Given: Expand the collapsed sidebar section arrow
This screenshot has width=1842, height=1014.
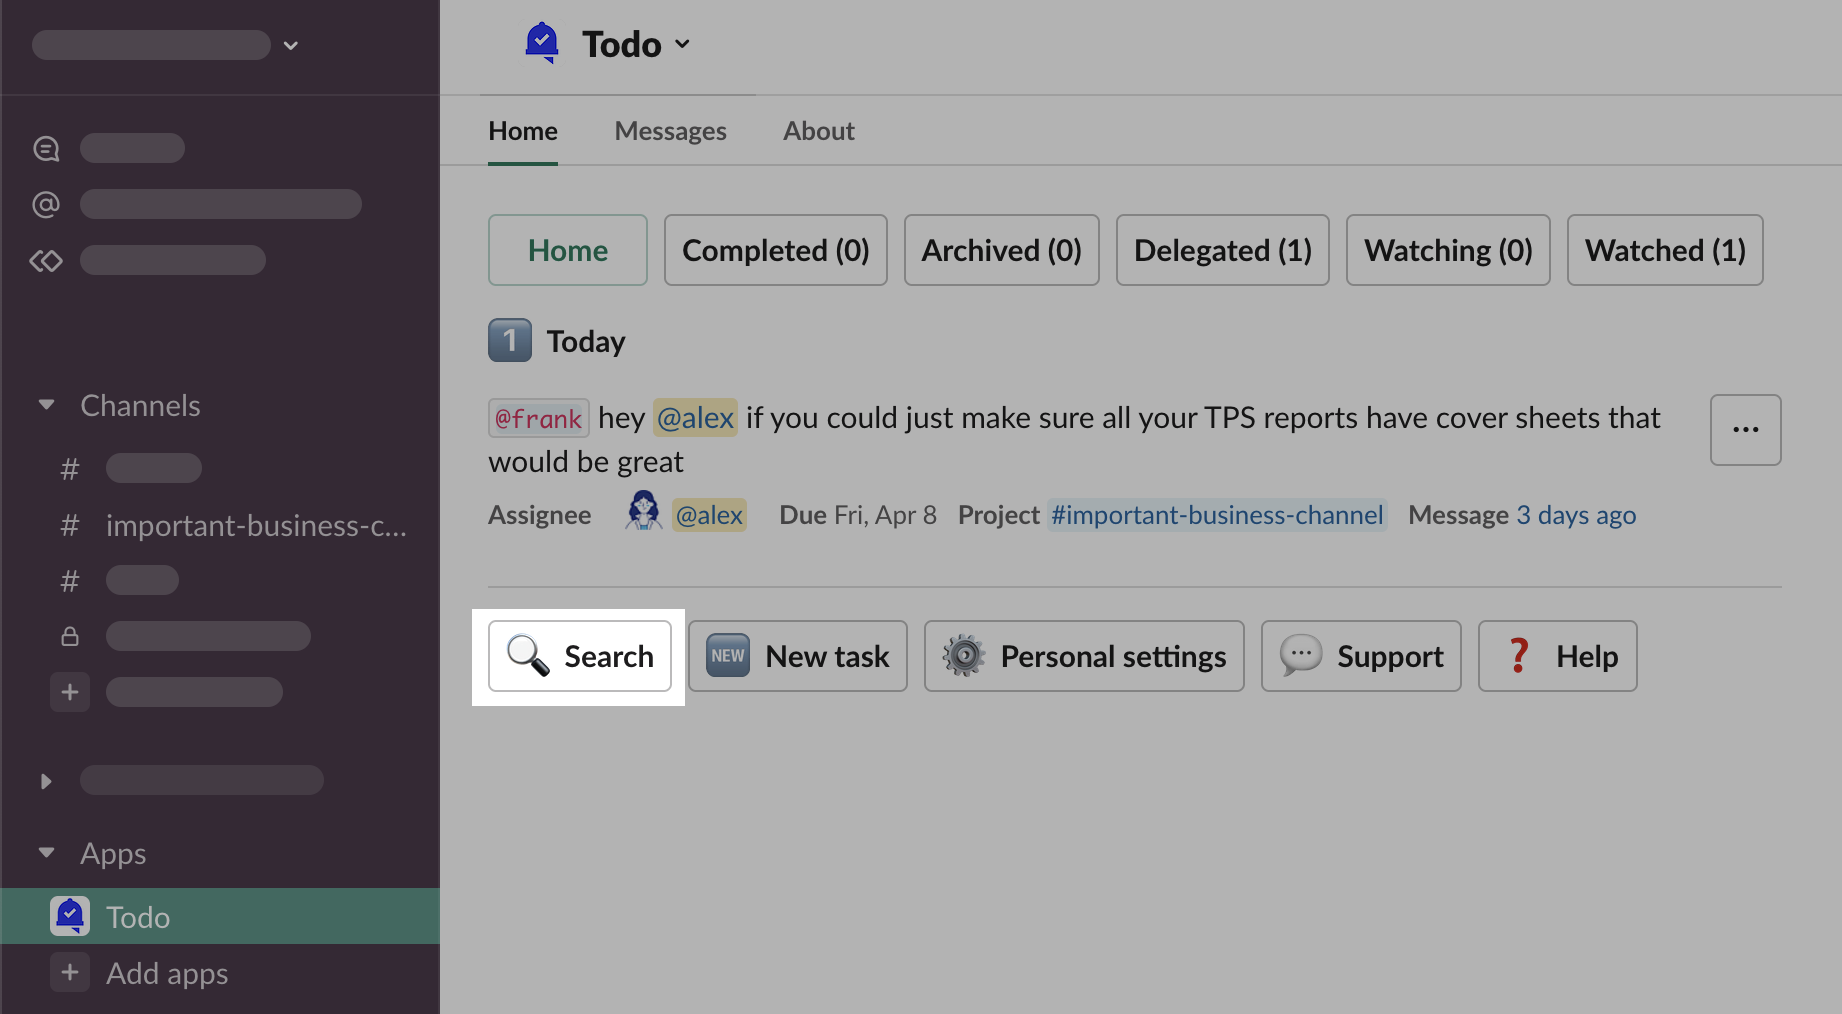Looking at the screenshot, I should (46, 781).
